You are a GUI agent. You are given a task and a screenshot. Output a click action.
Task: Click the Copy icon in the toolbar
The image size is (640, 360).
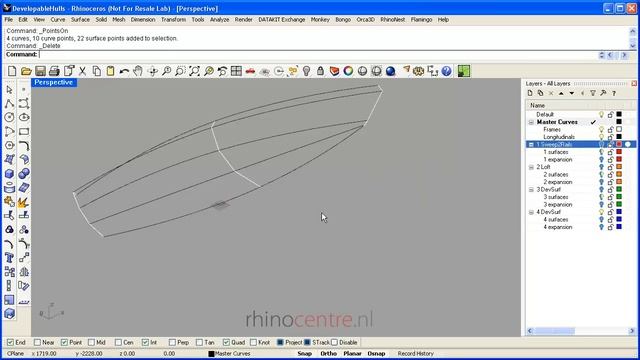[x=96, y=71]
